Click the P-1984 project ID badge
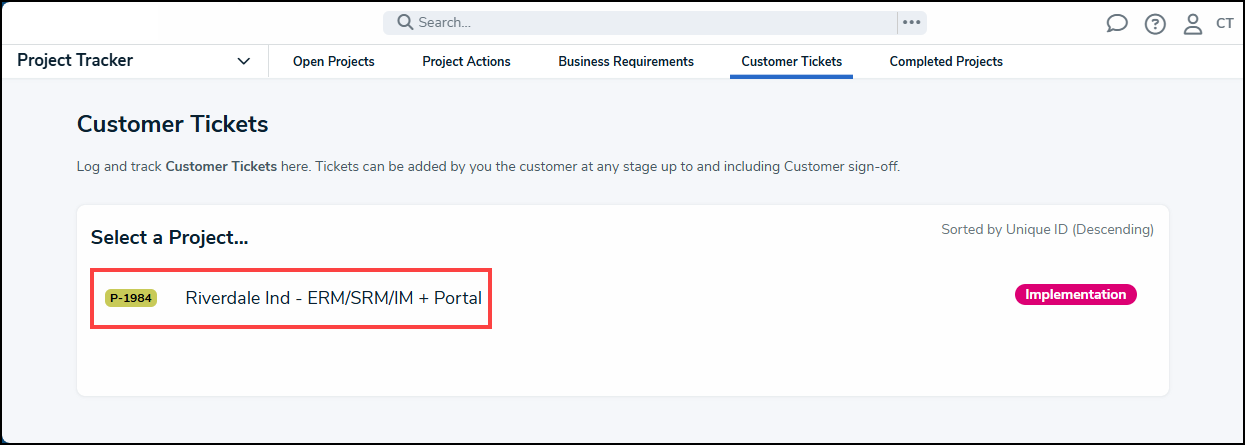The image size is (1245, 445). [x=131, y=298]
